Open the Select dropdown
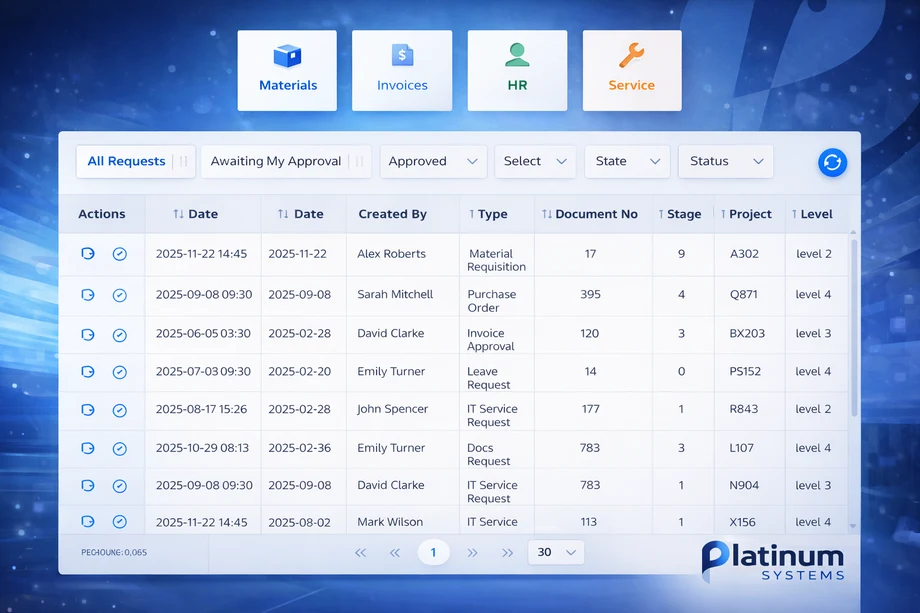 (x=535, y=161)
